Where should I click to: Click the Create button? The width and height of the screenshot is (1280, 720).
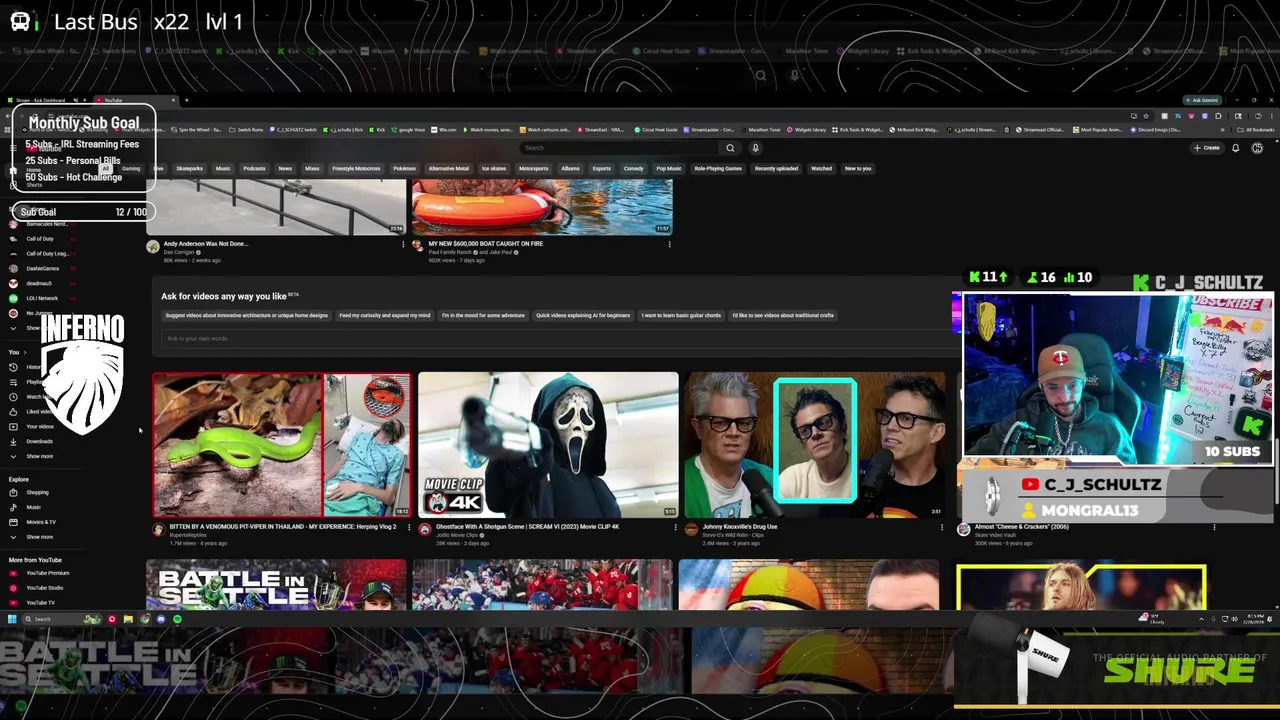tap(1206, 148)
